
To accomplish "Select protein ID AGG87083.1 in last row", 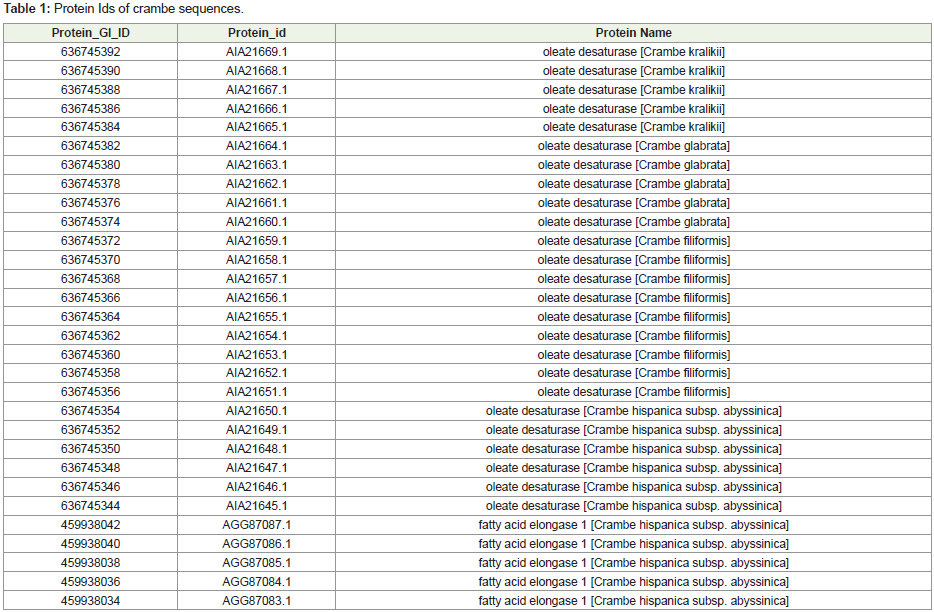I will pyautogui.click(x=256, y=601).
